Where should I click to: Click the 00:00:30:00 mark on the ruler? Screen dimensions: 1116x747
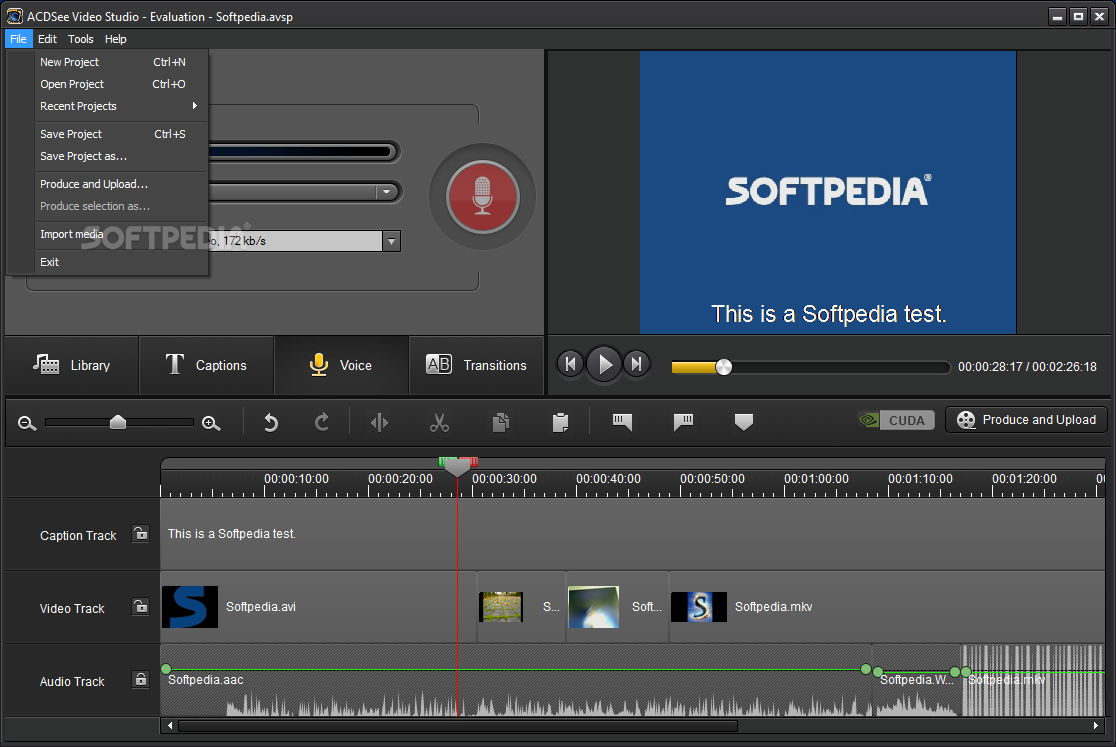pos(504,479)
